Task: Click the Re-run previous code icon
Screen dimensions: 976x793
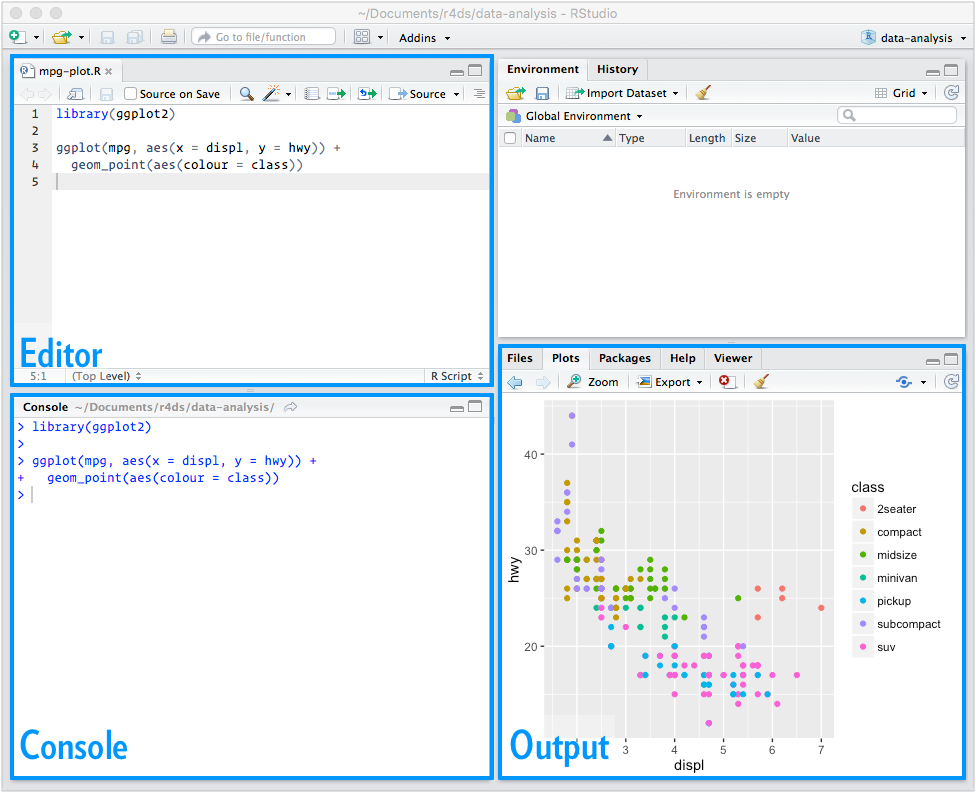Action: click(x=367, y=94)
